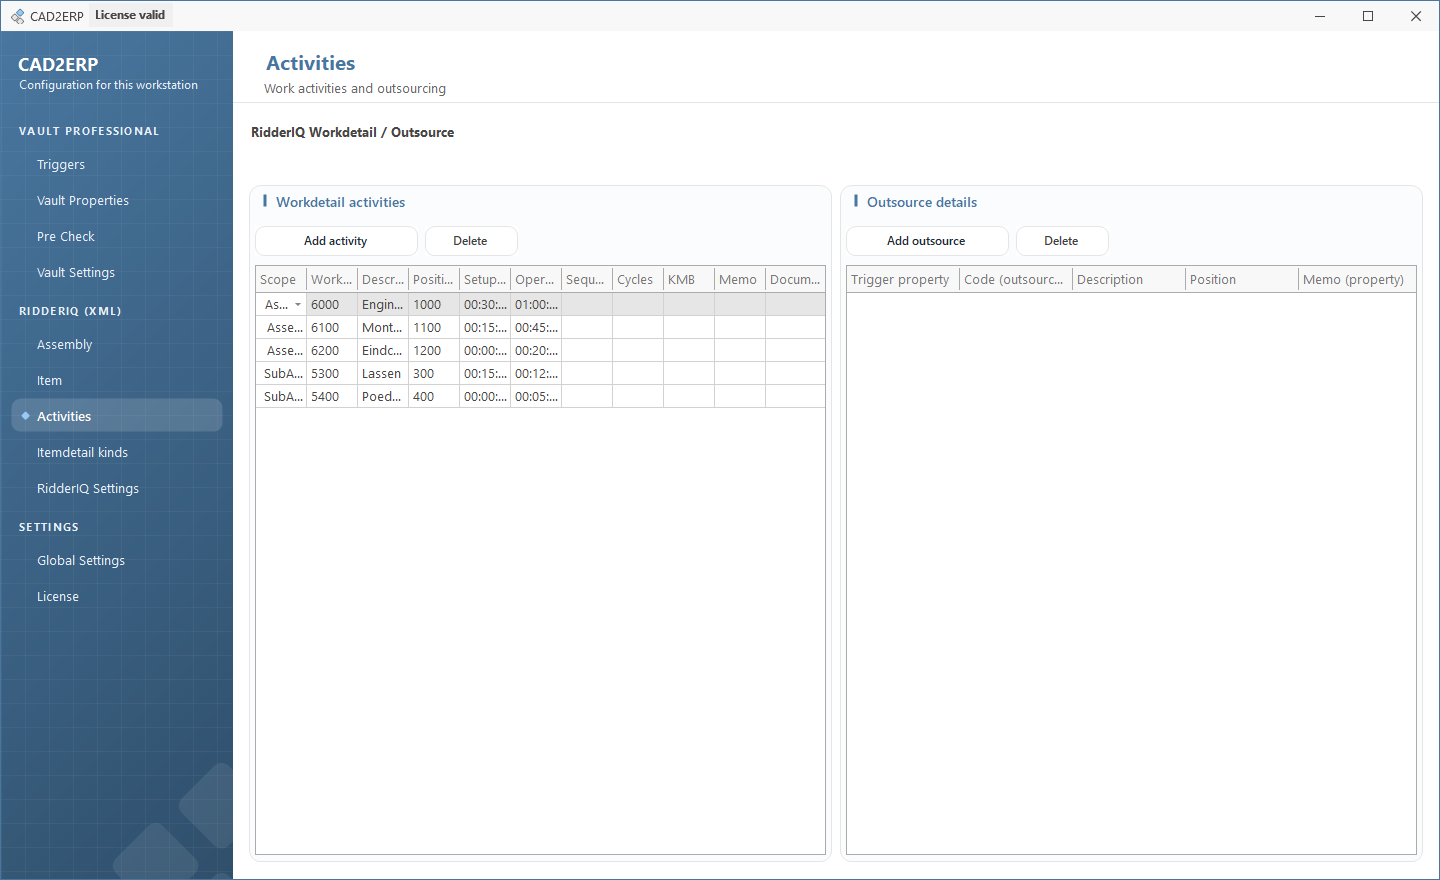Viewport: 1440px width, 880px height.
Task: Click the Add outsource button
Action: tap(927, 241)
